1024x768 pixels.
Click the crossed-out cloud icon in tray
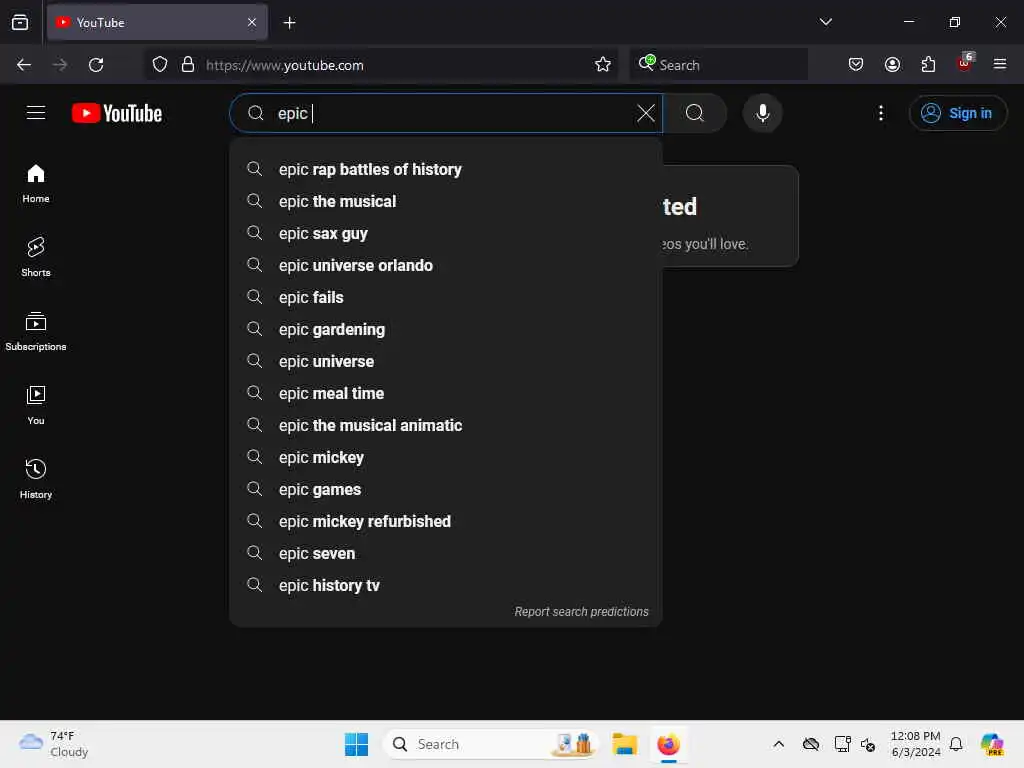tap(811, 744)
